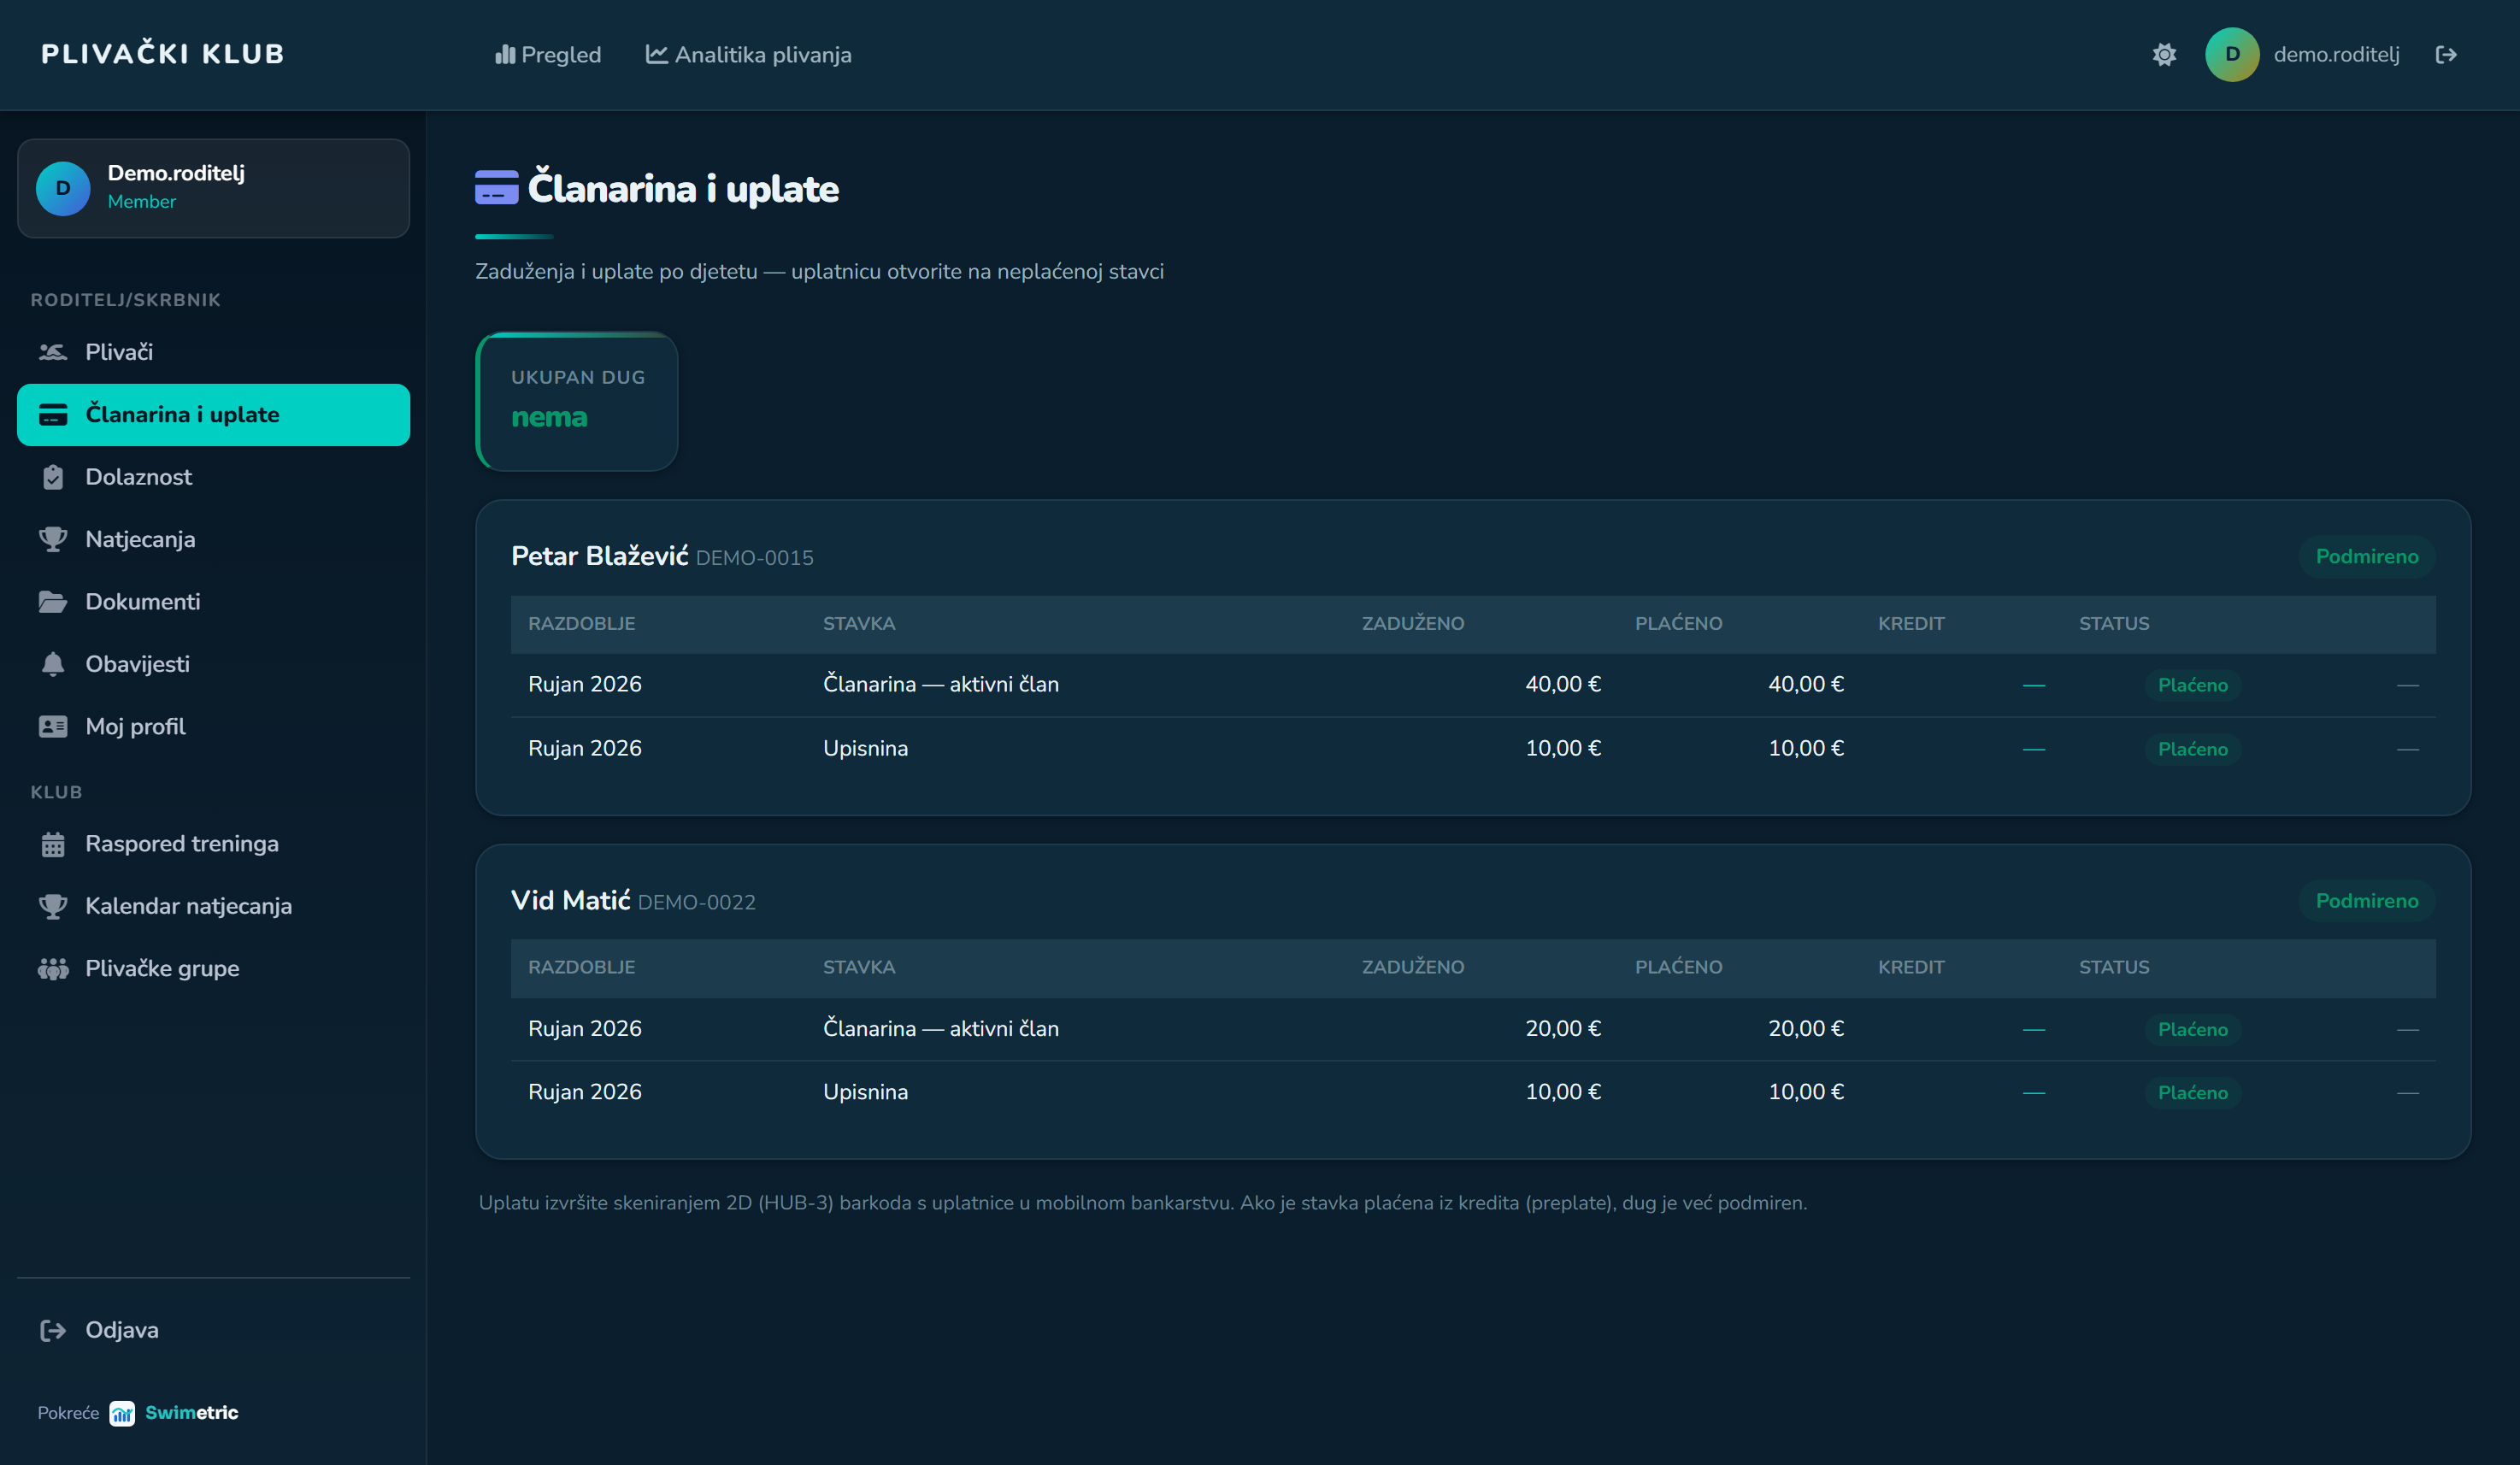2520x1465 pixels.
Task: Click the group icon beside Plivačke grupe
Action: click(53, 969)
